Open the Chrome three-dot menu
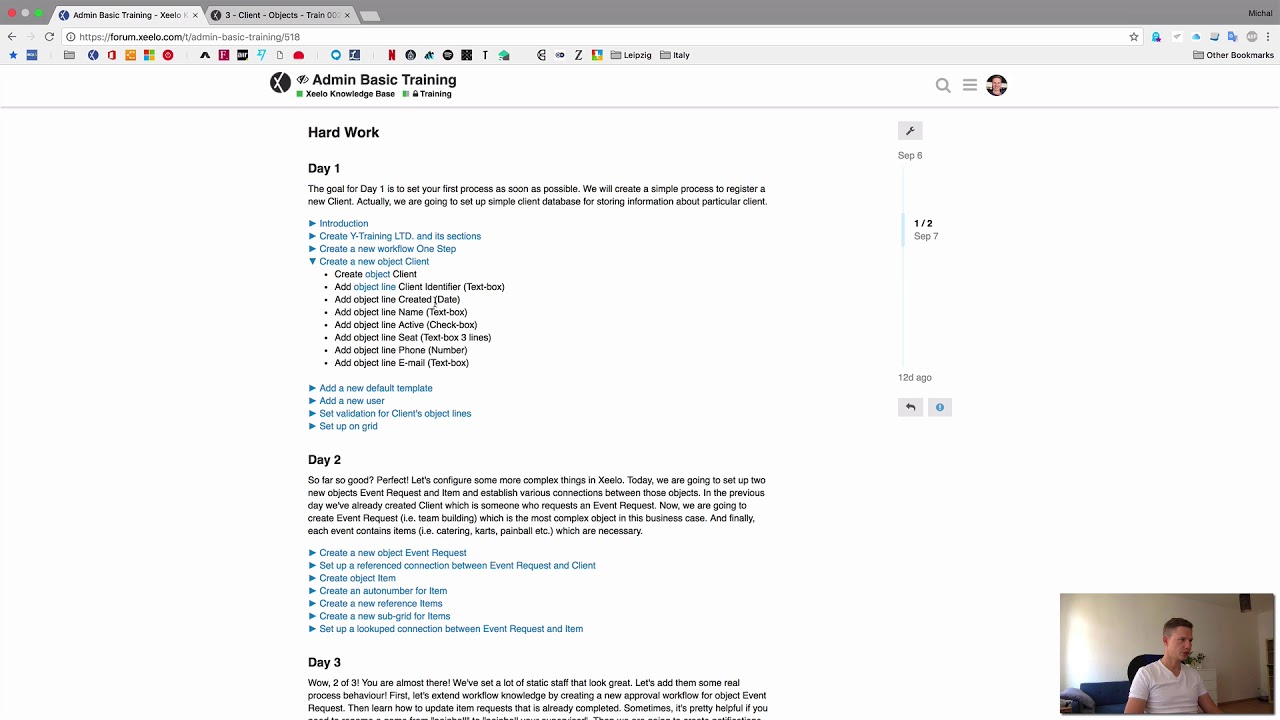This screenshot has height=720, width=1280. pyautogui.click(x=1268, y=36)
